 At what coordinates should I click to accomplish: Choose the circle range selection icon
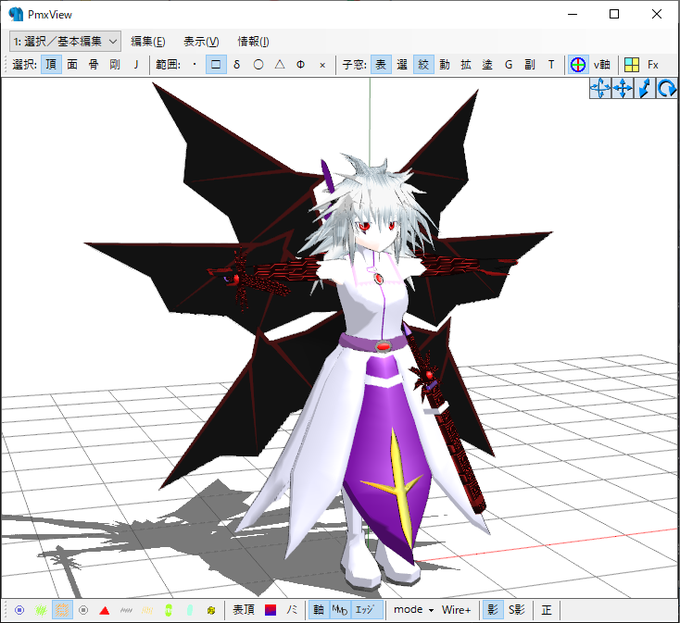[x=258, y=65]
